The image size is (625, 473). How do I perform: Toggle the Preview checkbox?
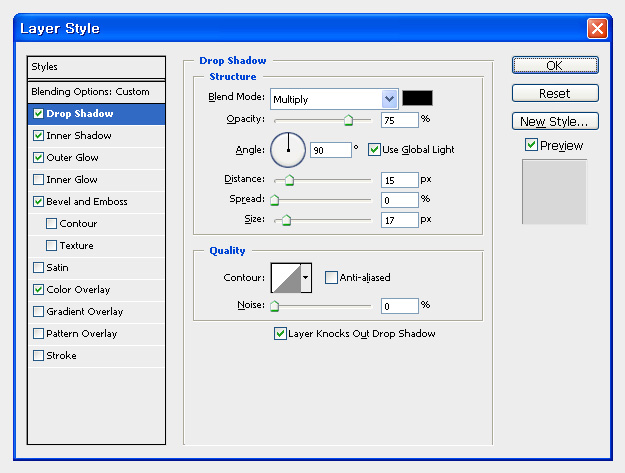point(531,145)
